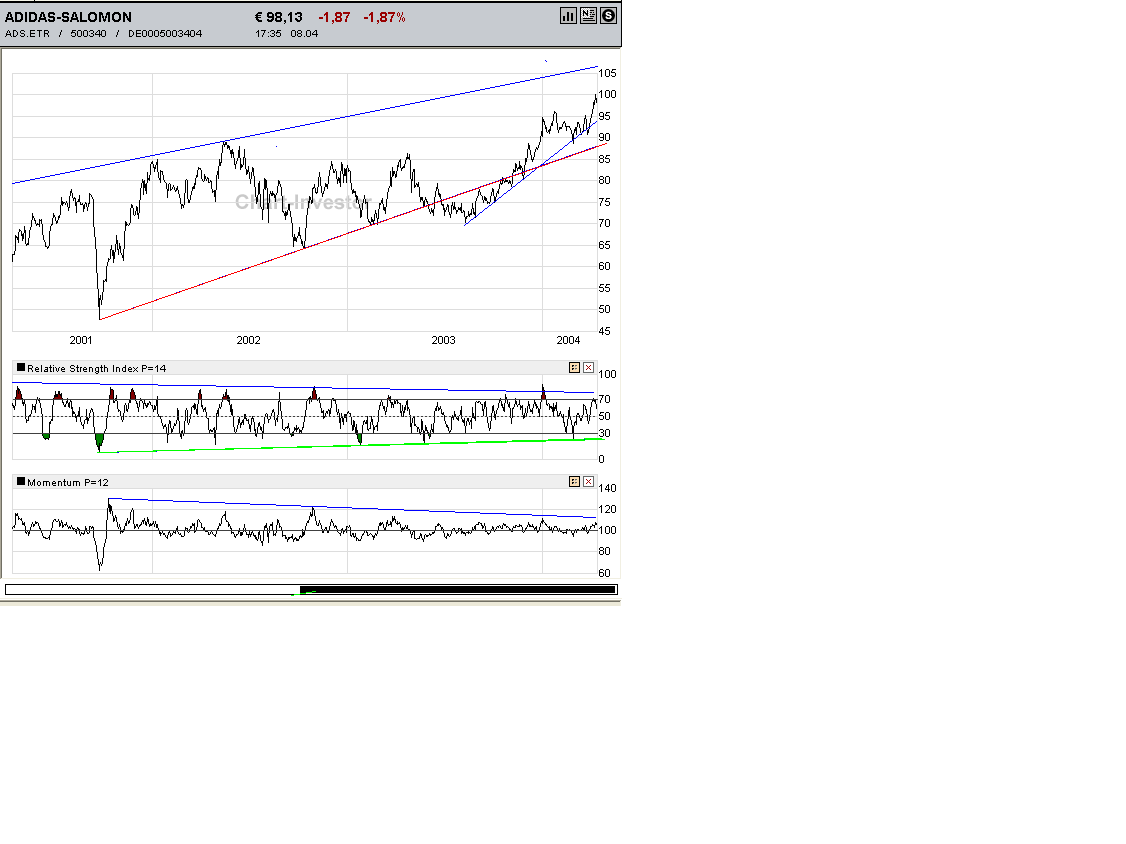Click the ISIN DE0005003404
This screenshot has height=844, width=1126.
(165, 34)
